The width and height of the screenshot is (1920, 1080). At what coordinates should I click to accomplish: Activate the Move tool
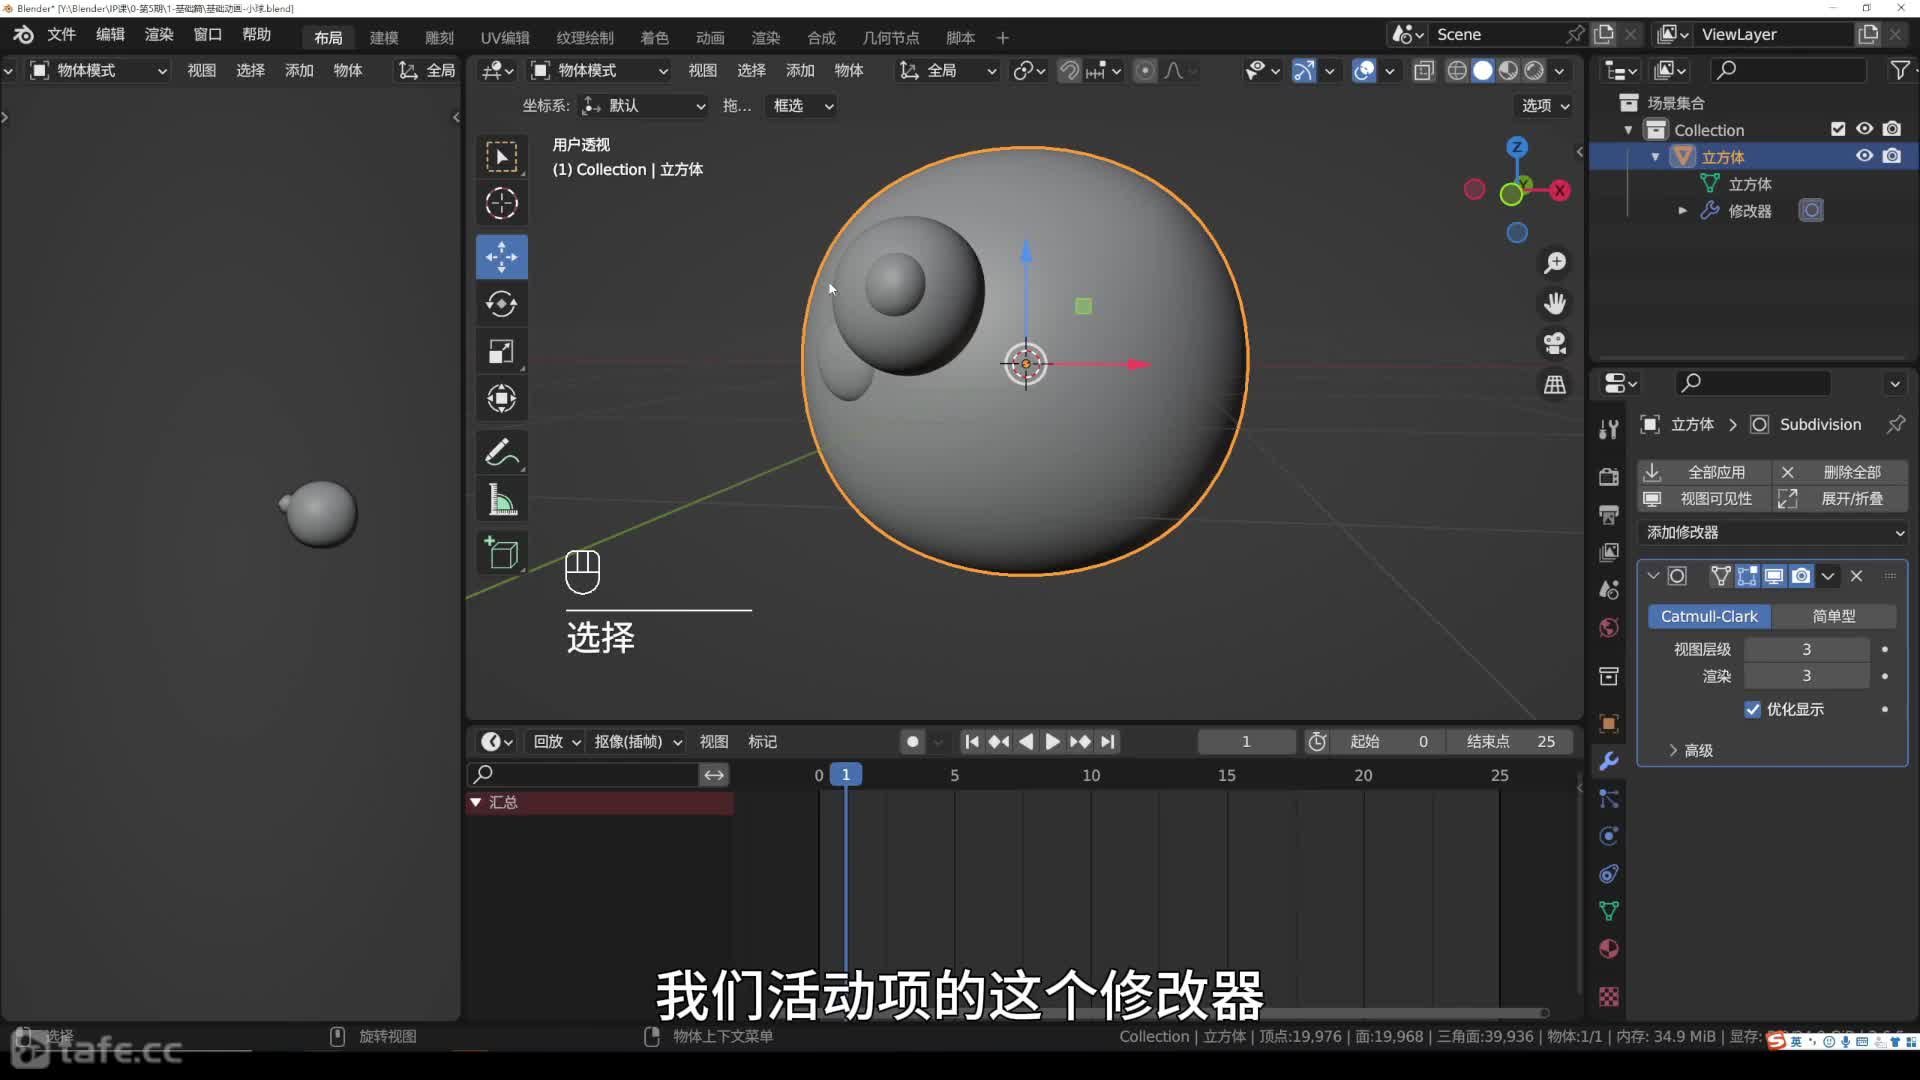[501, 257]
